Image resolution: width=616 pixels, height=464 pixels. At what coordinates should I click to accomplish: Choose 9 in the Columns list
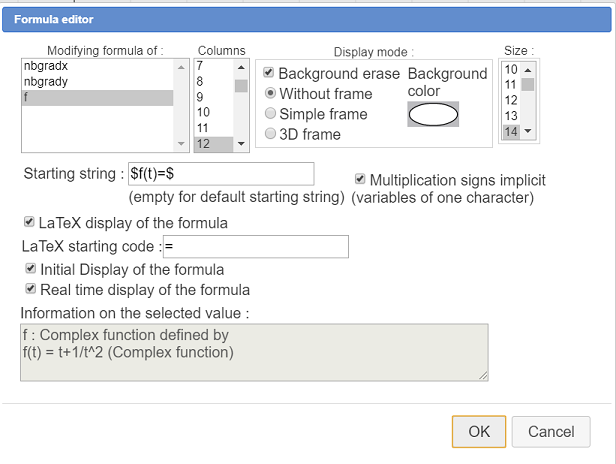(x=214, y=97)
